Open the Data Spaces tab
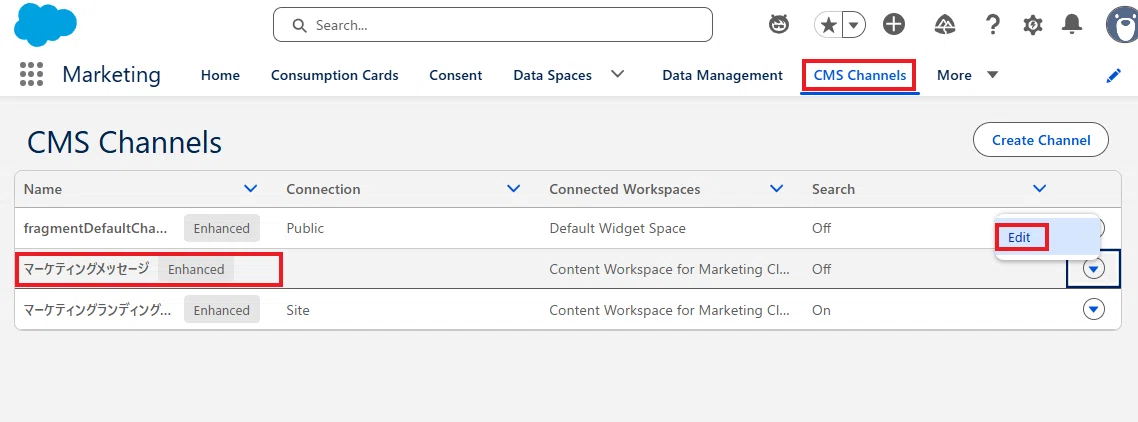The width and height of the screenshot is (1138, 422). [x=552, y=75]
